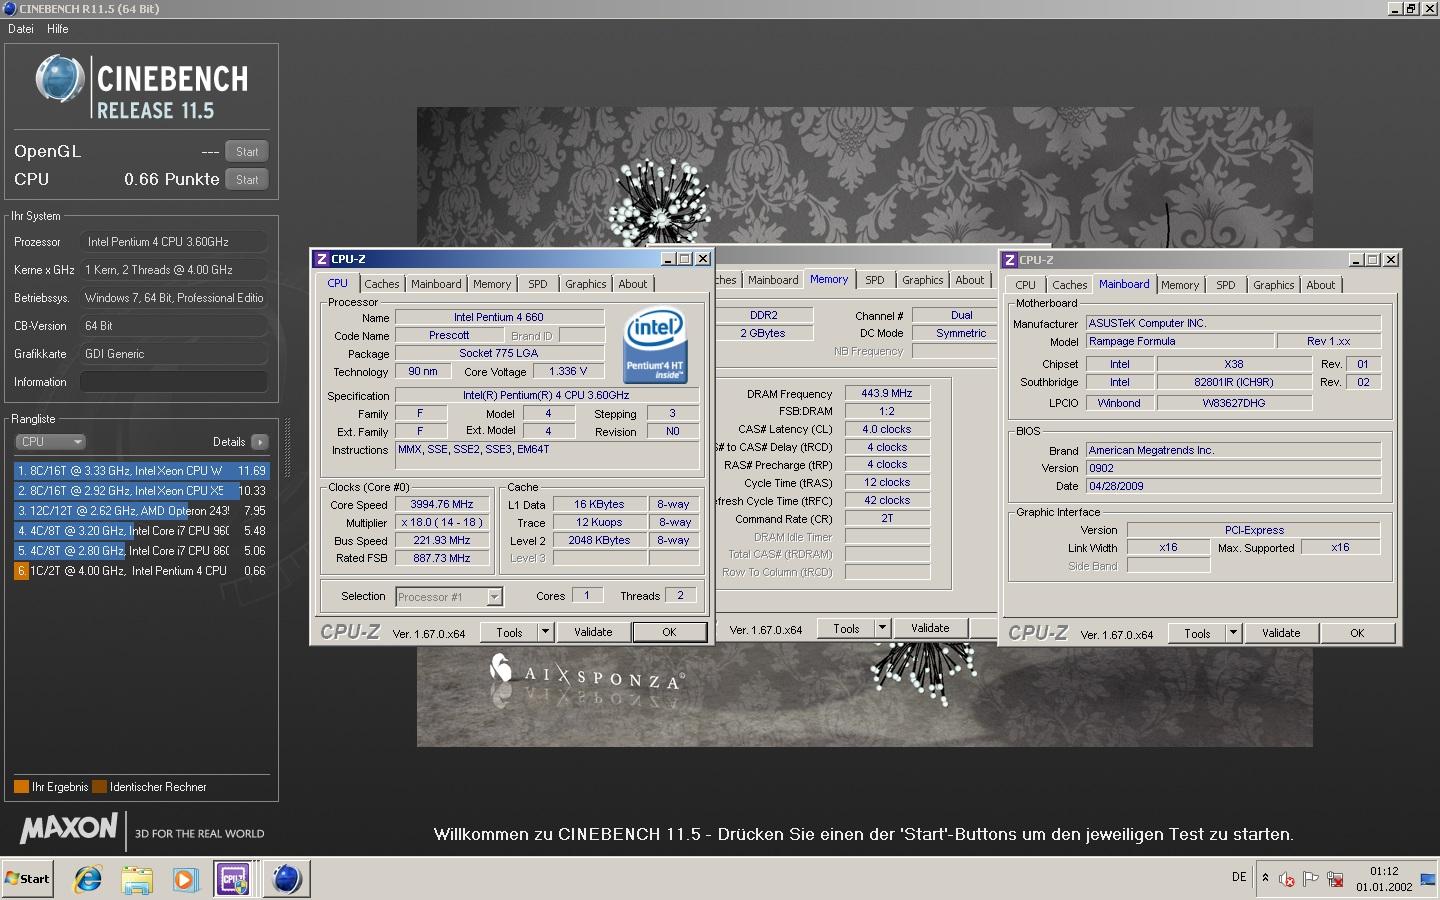
Task: Open the Rangliste CPU dropdown
Action: (50, 442)
